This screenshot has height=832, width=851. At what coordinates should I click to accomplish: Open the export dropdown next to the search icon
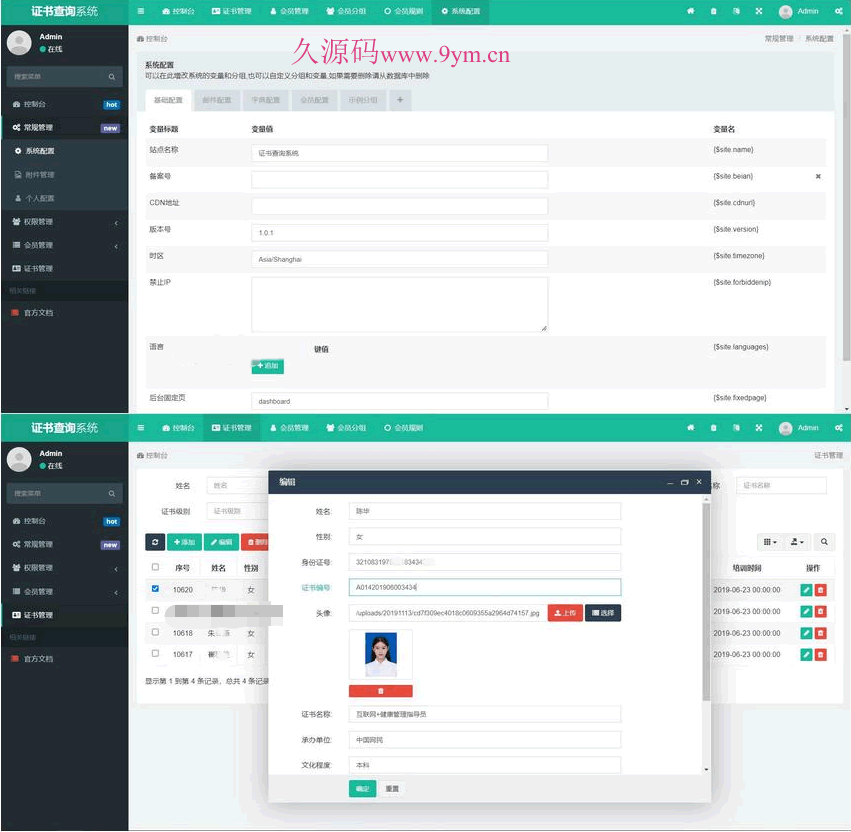click(x=797, y=542)
